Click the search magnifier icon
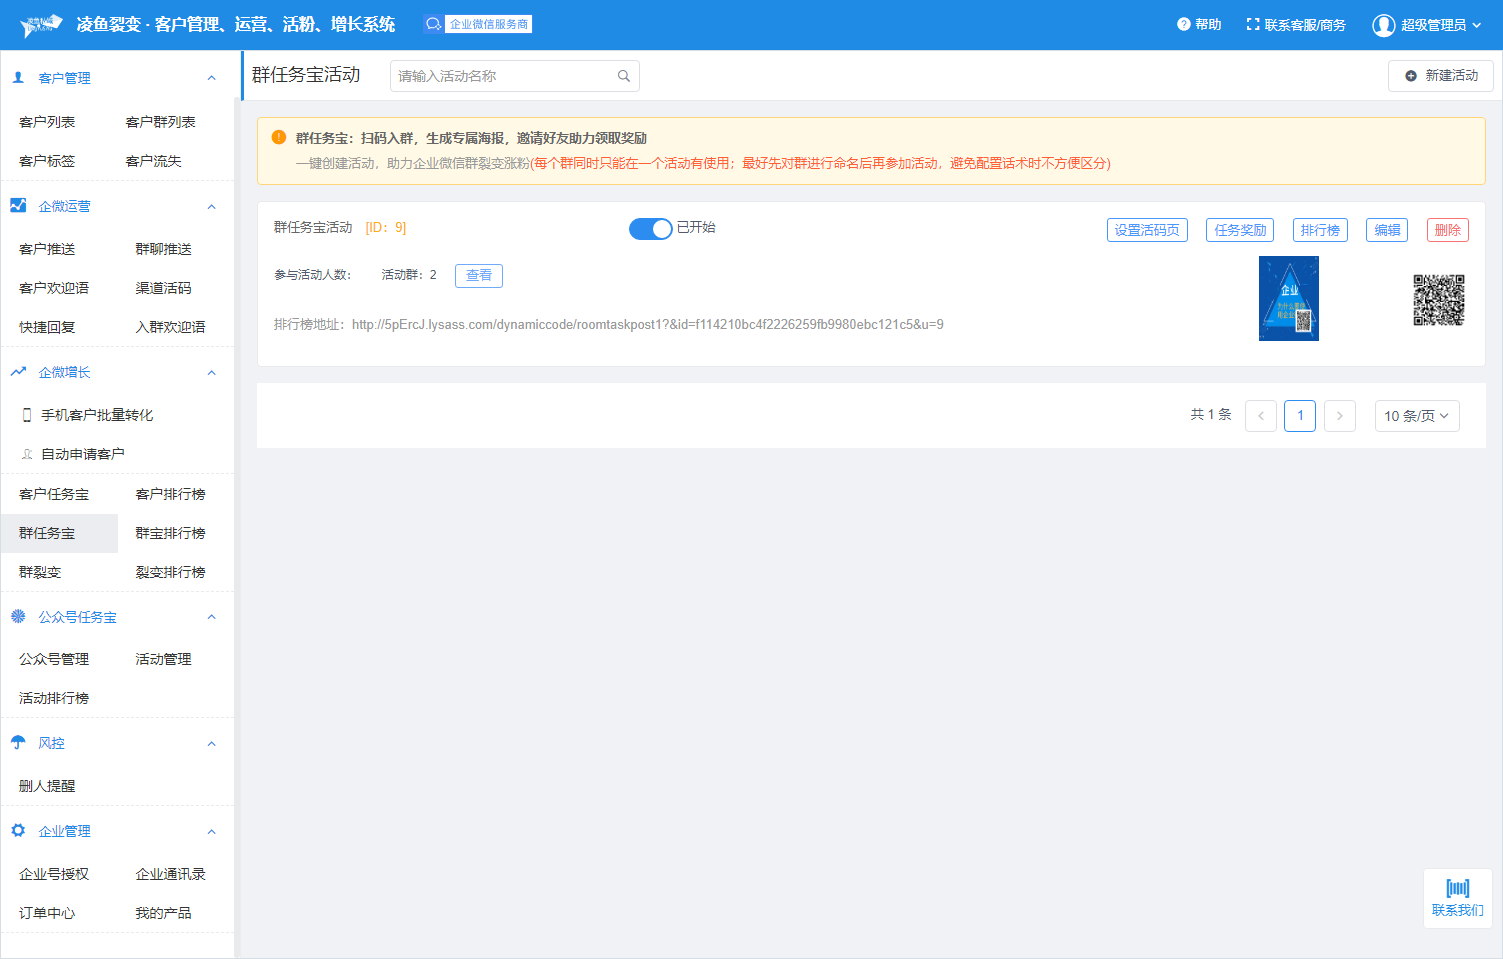Screen dimensions: 1503x959 click(623, 76)
